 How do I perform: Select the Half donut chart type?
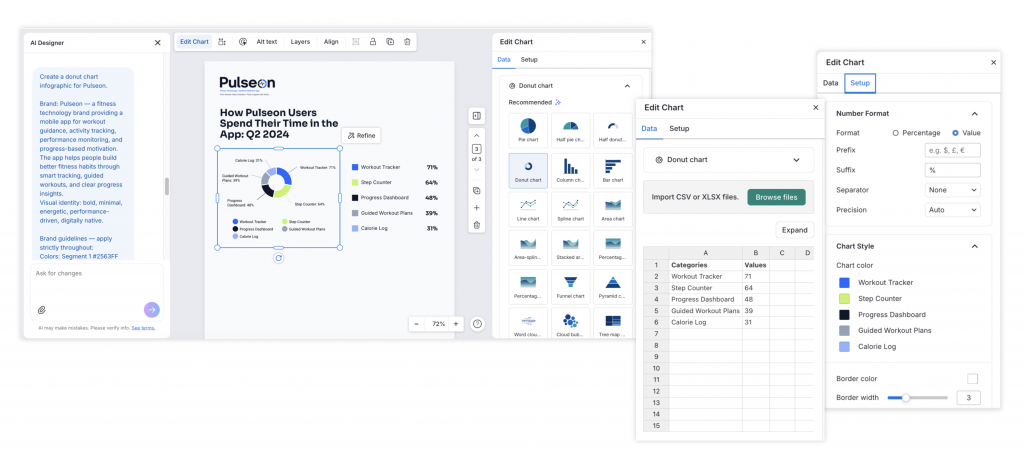tap(613, 130)
